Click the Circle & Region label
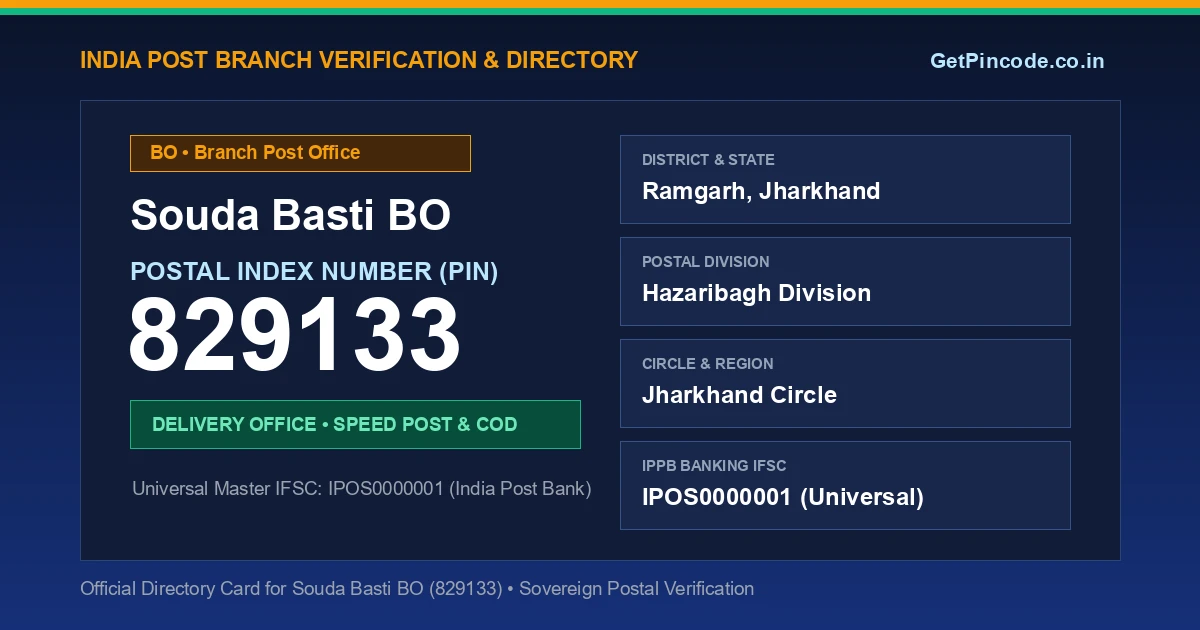The height and width of the screenshot is (630, 1200). click(x=708, y=364)
